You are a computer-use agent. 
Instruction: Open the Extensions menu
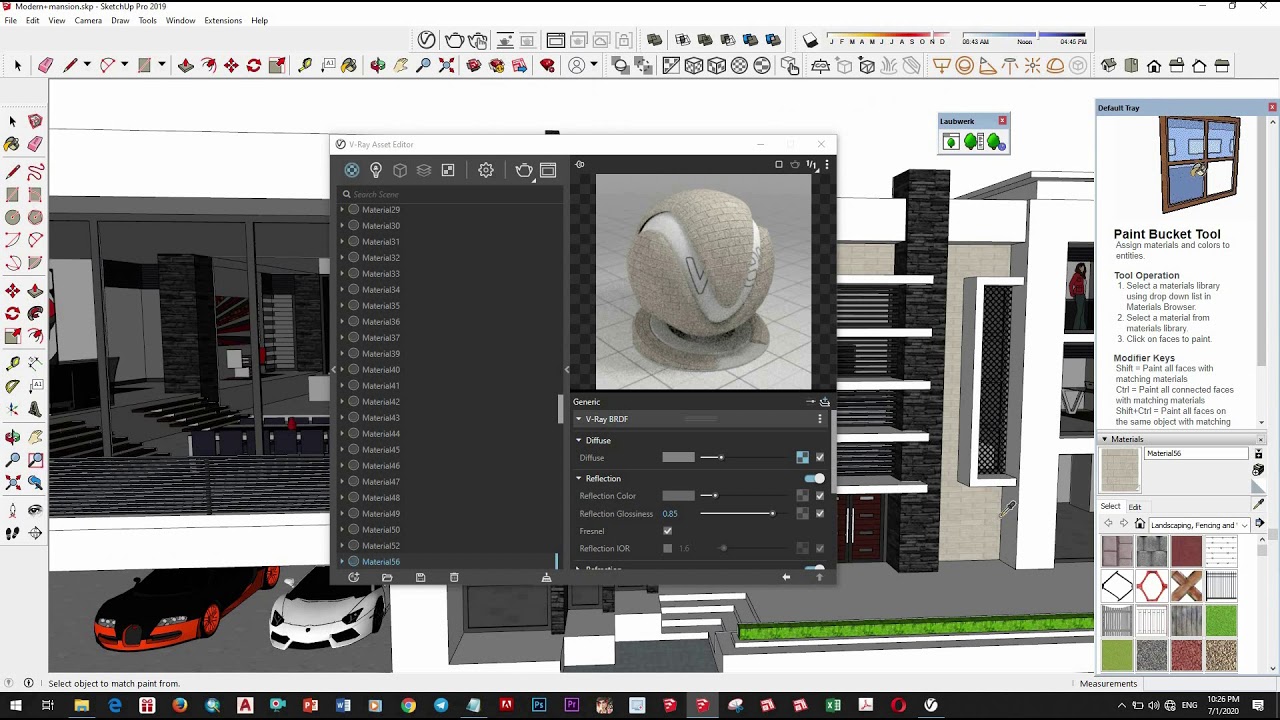[x=223, y=20]
